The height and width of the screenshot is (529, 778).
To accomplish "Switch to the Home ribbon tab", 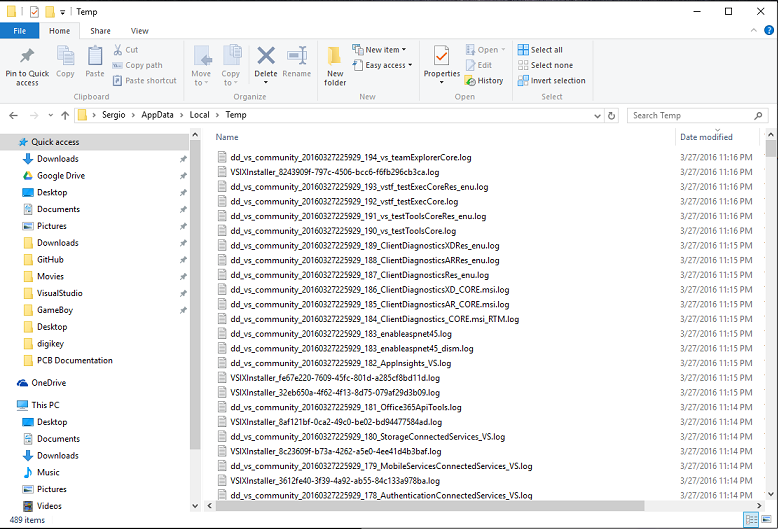I will click(x=60, y=31).
